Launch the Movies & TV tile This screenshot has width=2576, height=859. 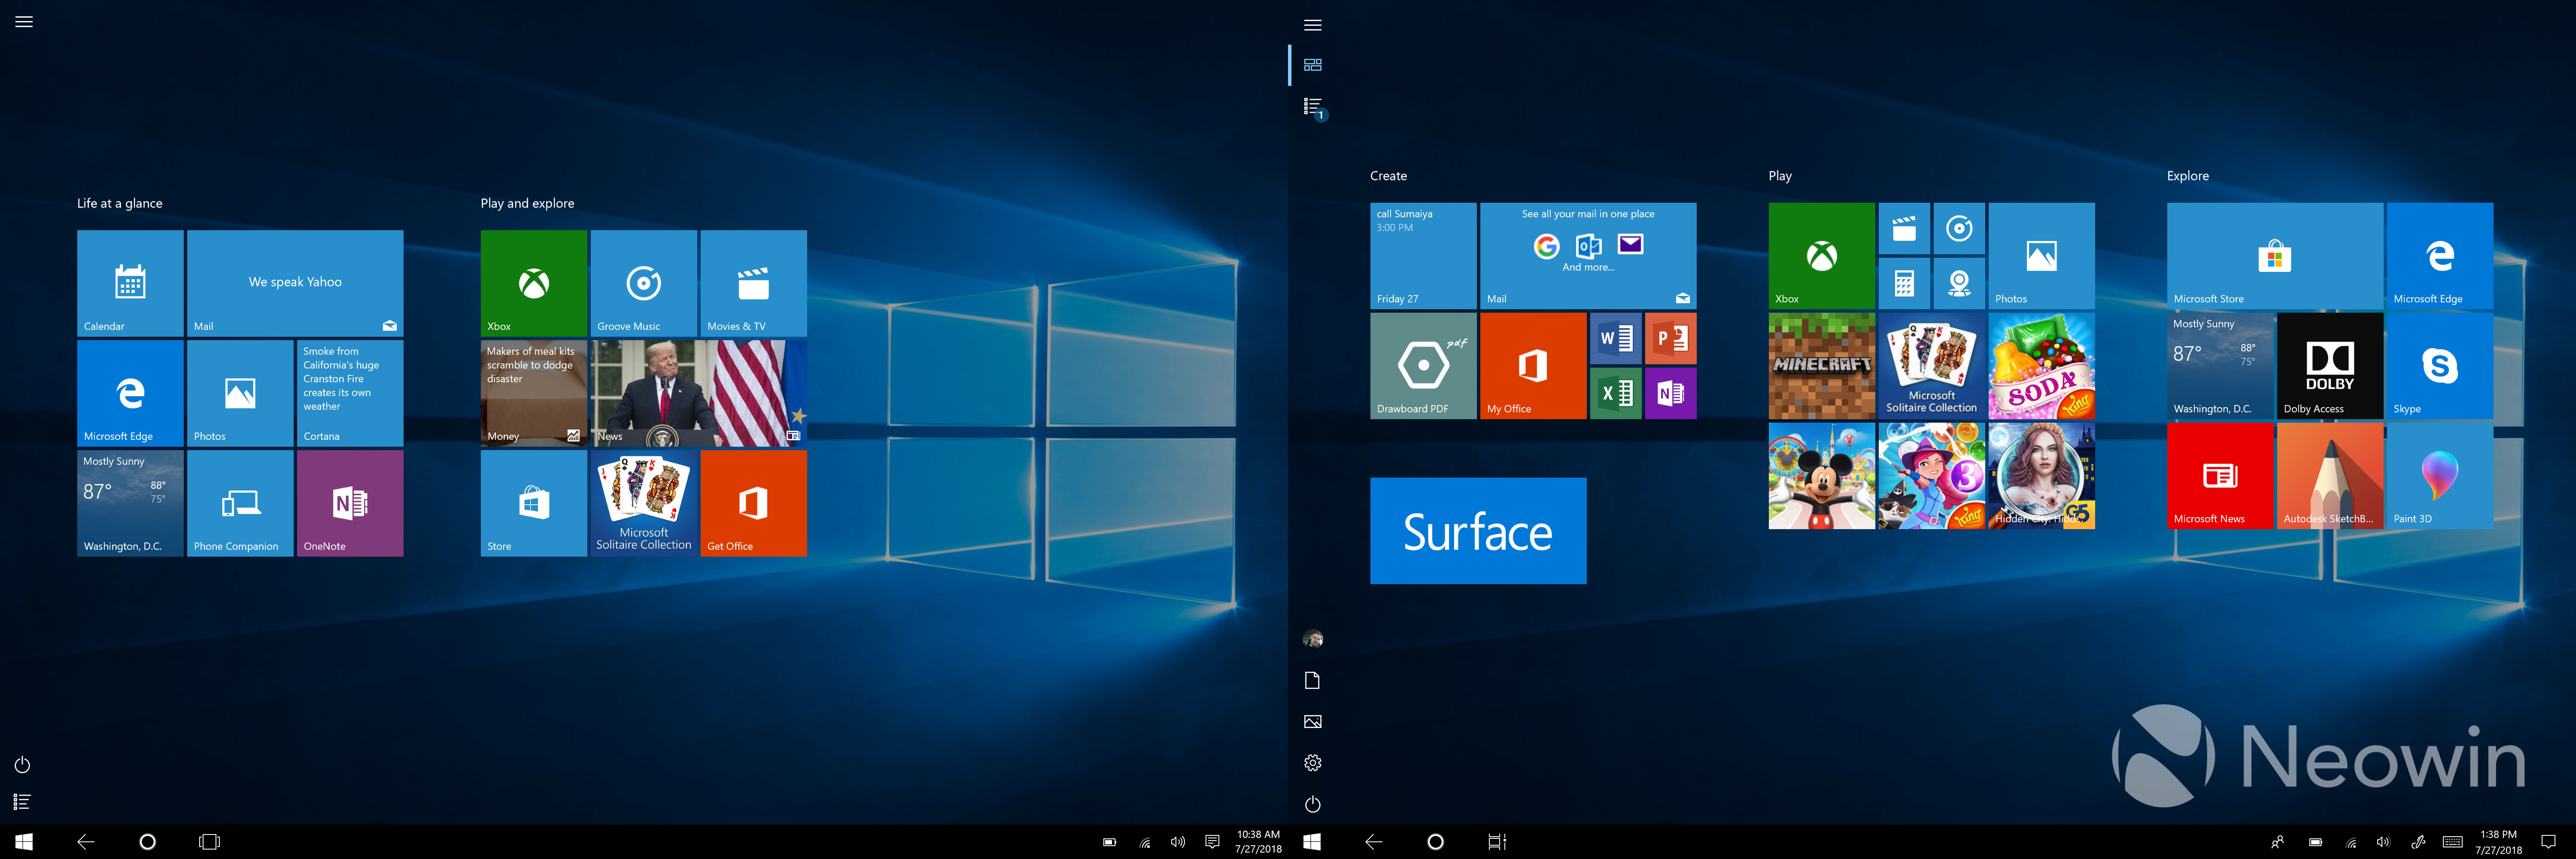tap(753, 283)
